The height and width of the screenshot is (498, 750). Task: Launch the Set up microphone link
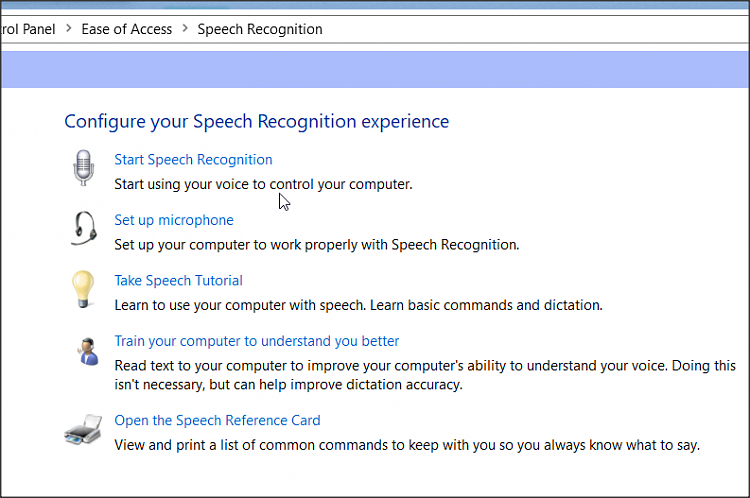[x=174, y=220]
